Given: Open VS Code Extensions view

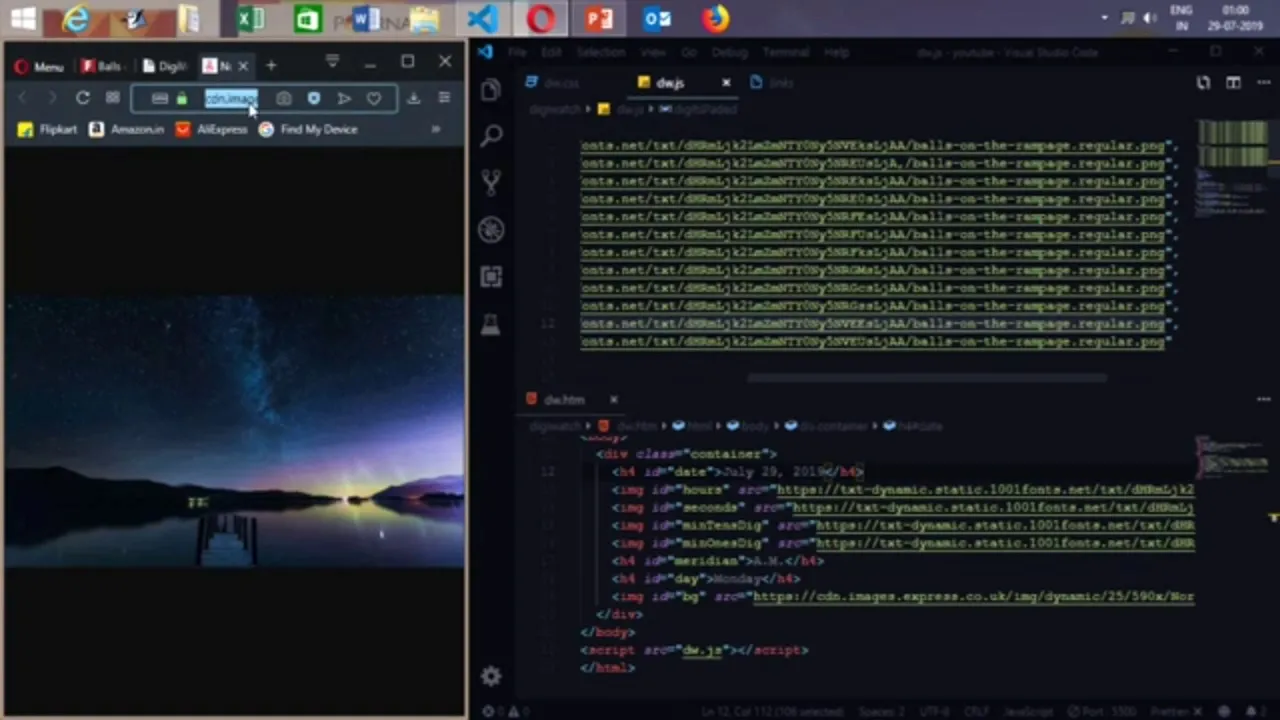Looking at the screenshot, I should pyautogui.click(x=490, y=277).
